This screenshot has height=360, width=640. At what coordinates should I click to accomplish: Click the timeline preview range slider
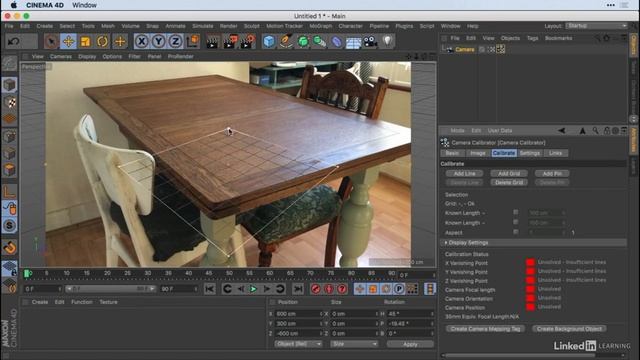click(110, 289)
